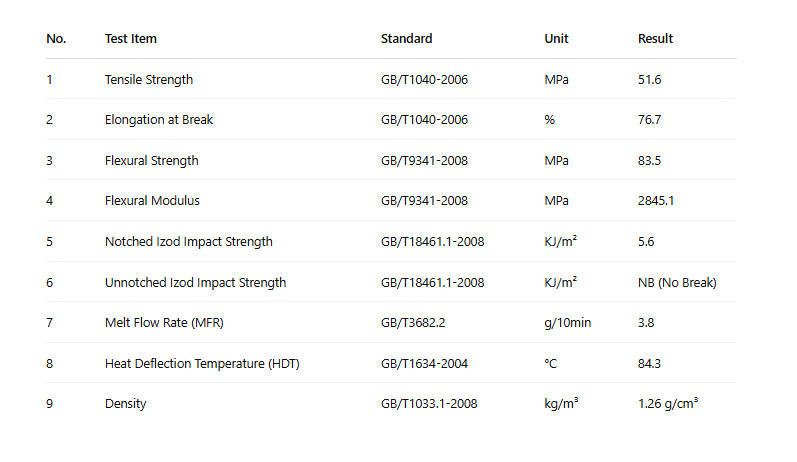Click Heat Deflection Temperature (HDT) cell
Viewport: 797px width, 462px height.
(x=202, y=364)
